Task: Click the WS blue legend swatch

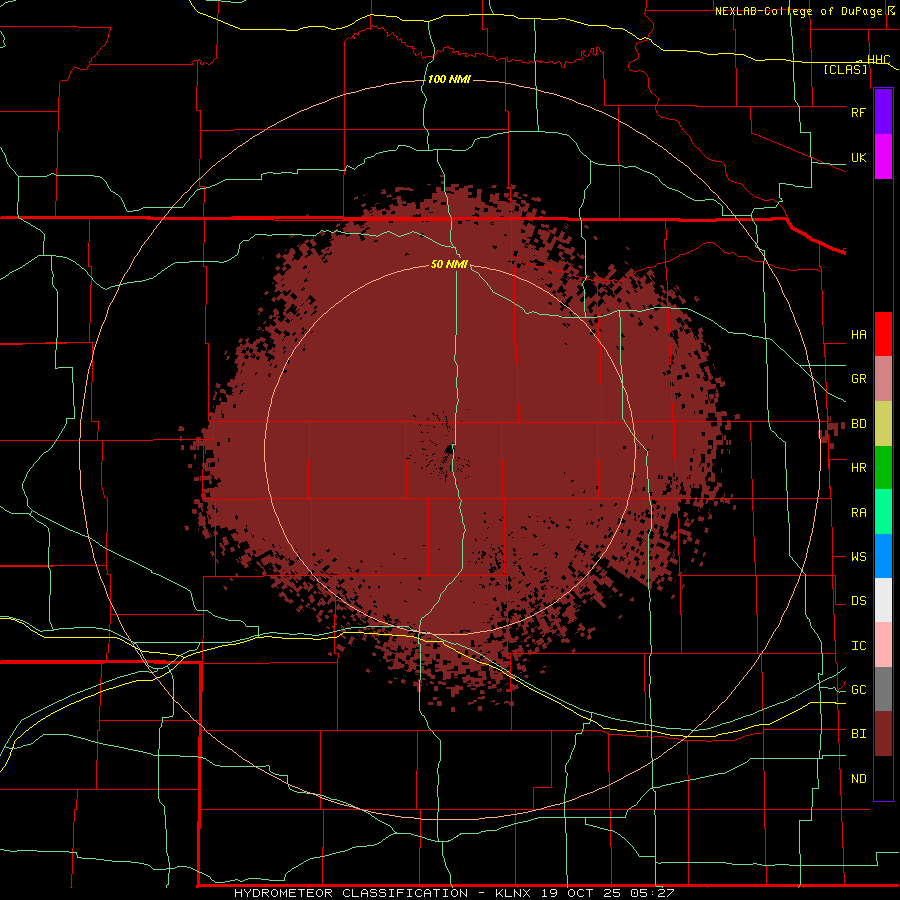Action: (883, 556)
